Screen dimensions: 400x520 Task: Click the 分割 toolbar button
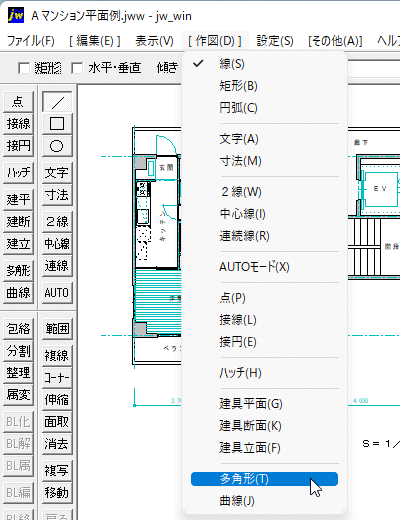click(x=18, y=351)
